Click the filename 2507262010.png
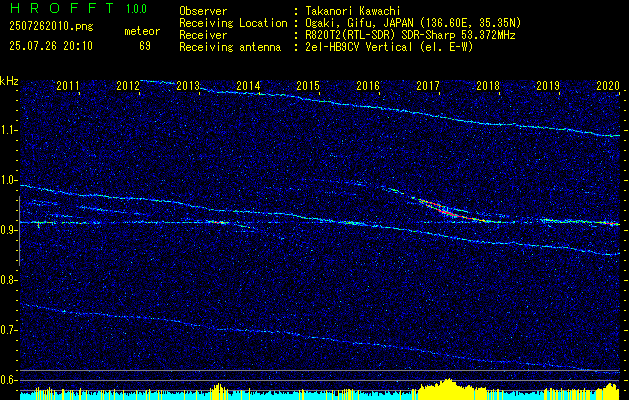The width and height of the screenshot is (629, 400). (51, 27)
